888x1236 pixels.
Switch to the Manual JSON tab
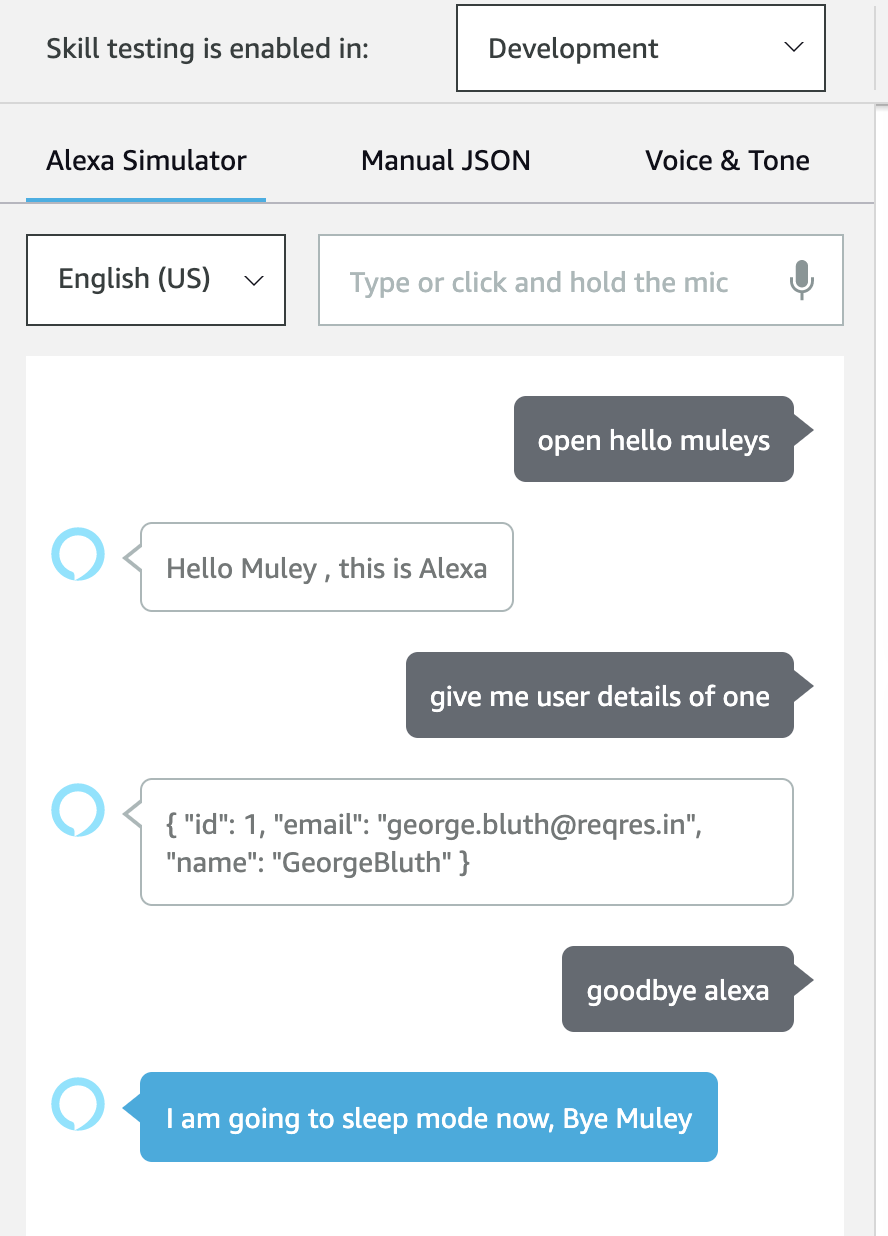point(446,160)
